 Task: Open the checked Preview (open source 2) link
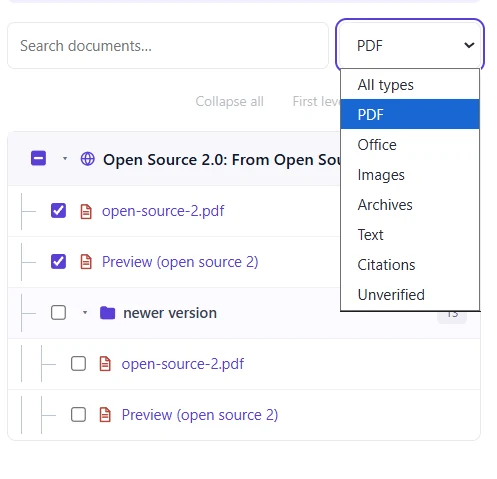pyautogui.click(x=180, y=262)
